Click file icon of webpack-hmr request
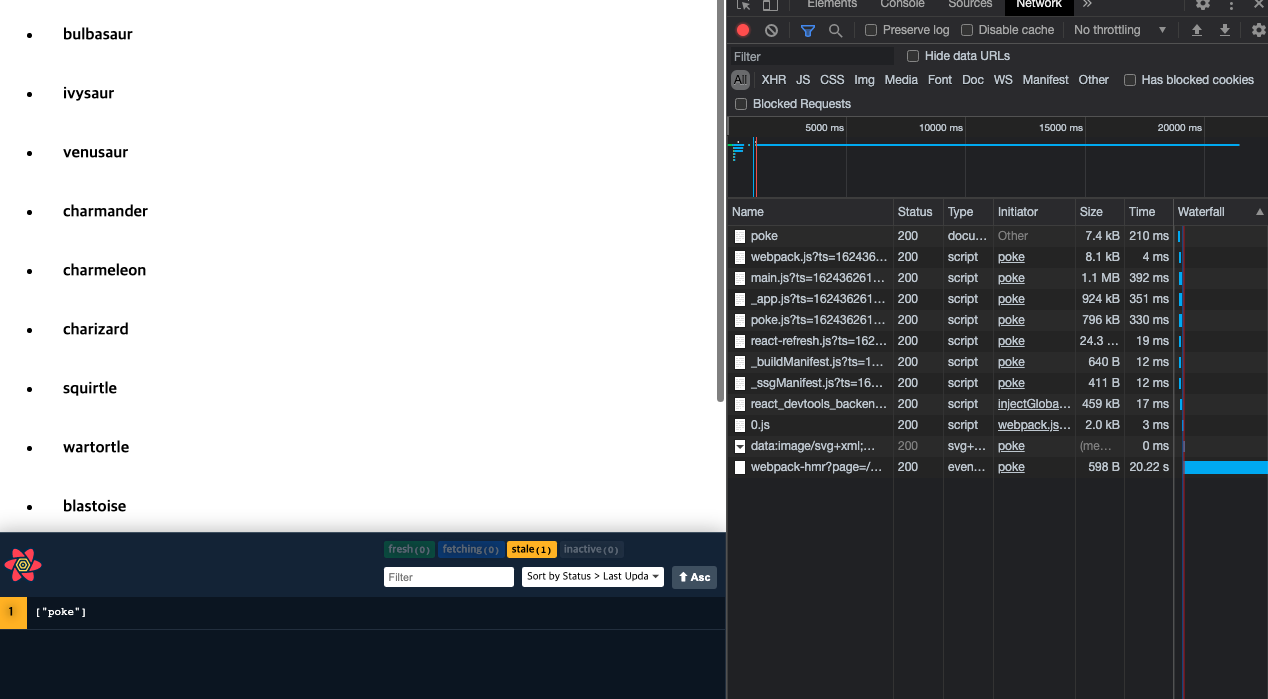The image size is (1268, 699). click(x=740, y=467)
